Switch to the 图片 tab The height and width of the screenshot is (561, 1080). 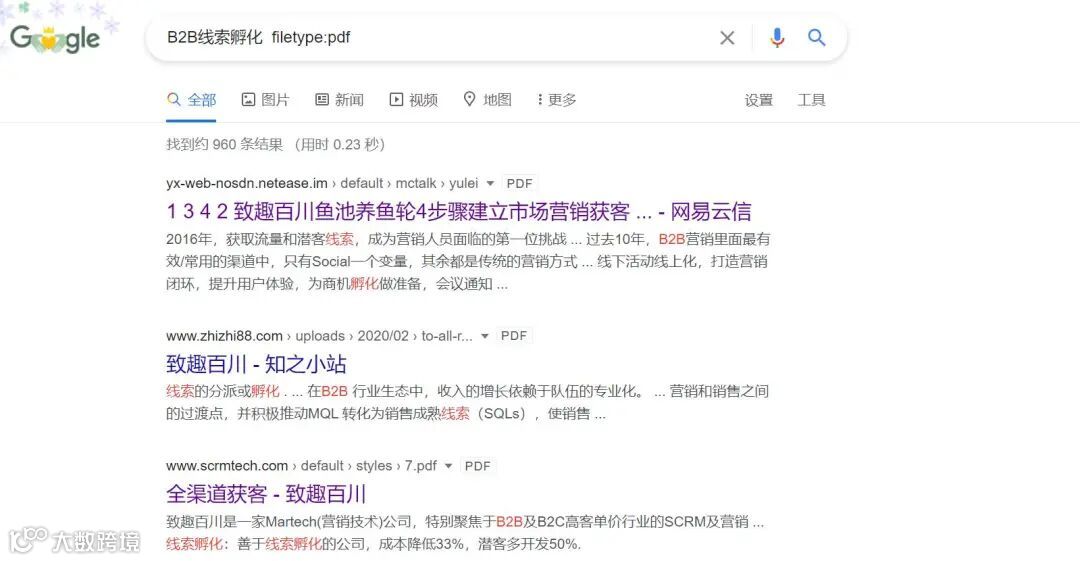coord(265,100)
